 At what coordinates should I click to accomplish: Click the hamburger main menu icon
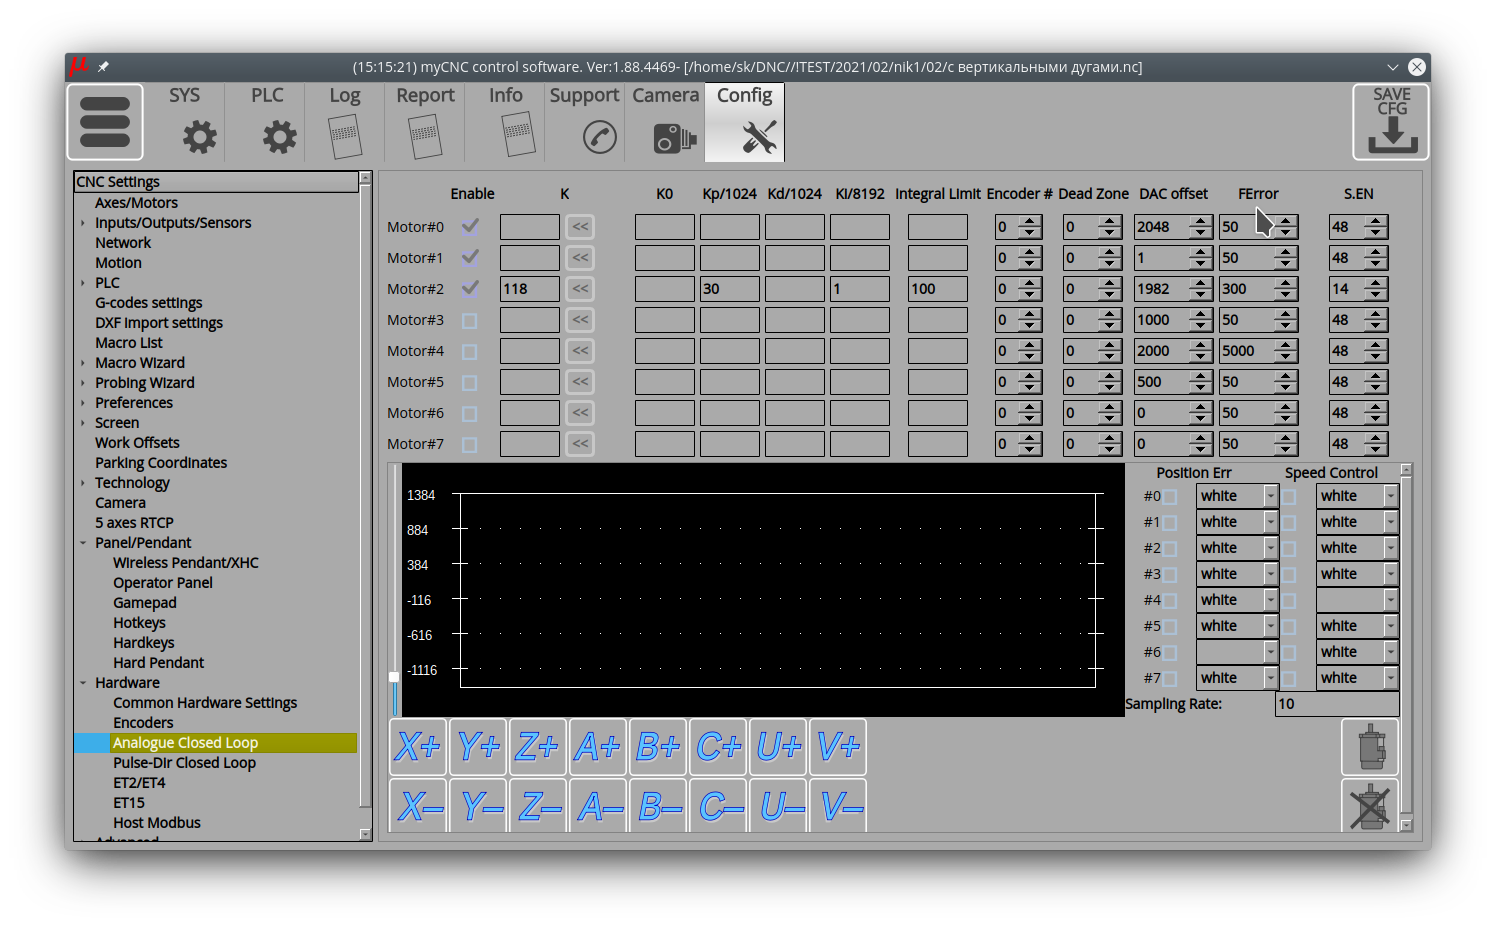105,122
